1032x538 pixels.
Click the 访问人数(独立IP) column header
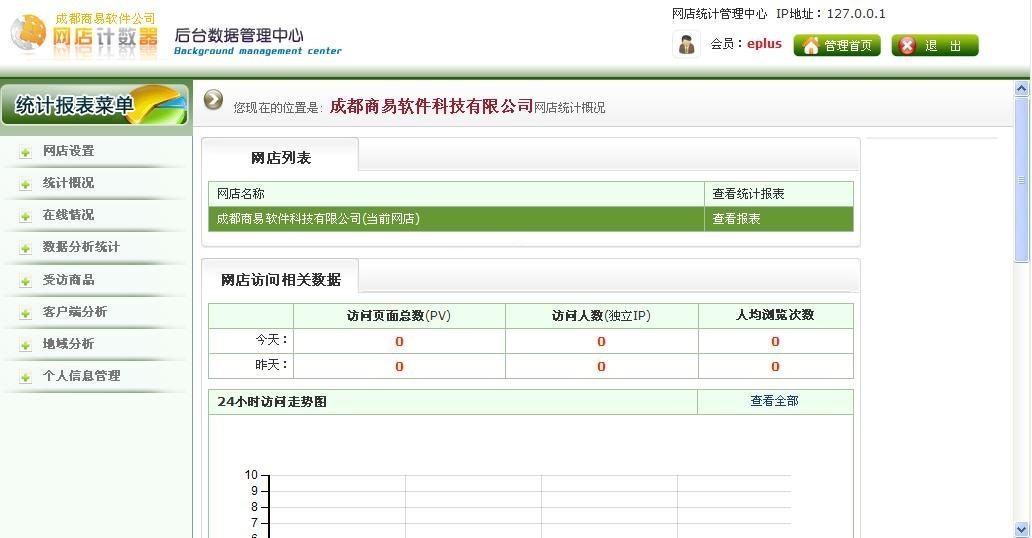tap(601, 315)
